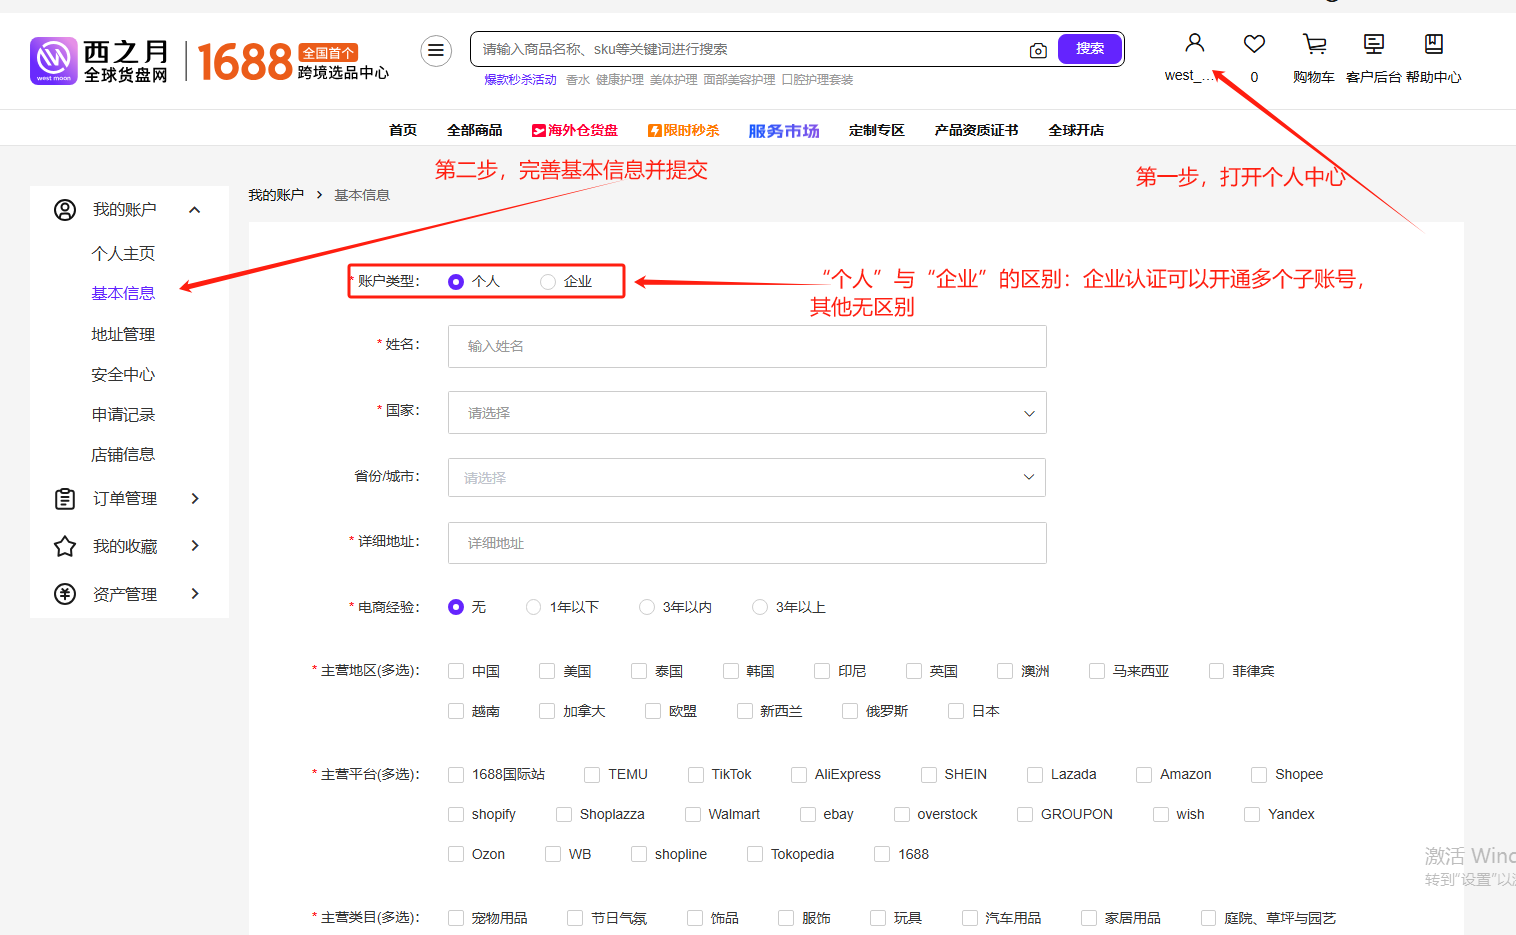Open the 全球开店 nav tab
This screenshot has width=1516, height=935.
tap(1077, 130)
